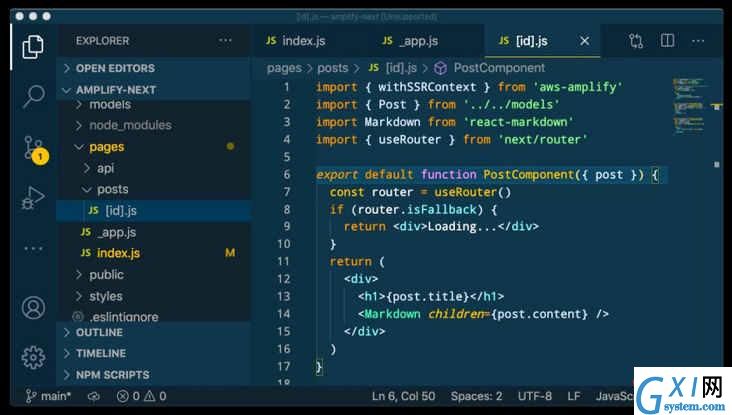The image size is (732, 415).
Task: Split the editor to the right
Action: point(668,41)
